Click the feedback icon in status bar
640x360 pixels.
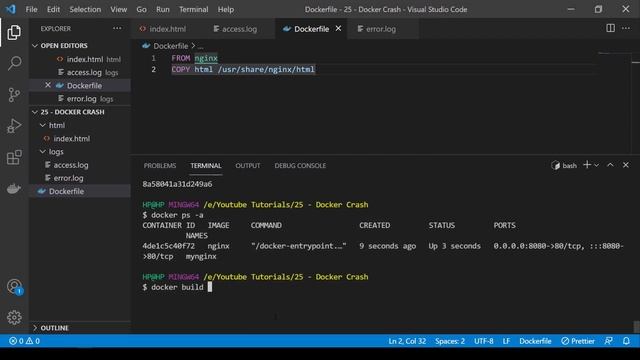coord(609,341)
